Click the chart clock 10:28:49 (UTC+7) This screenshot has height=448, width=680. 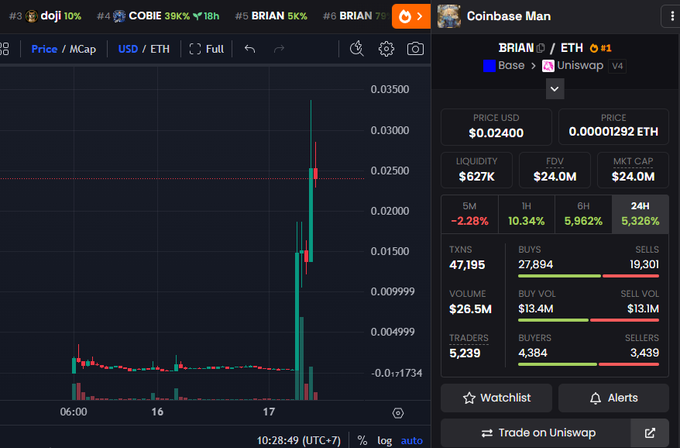(x=298, y=441)
